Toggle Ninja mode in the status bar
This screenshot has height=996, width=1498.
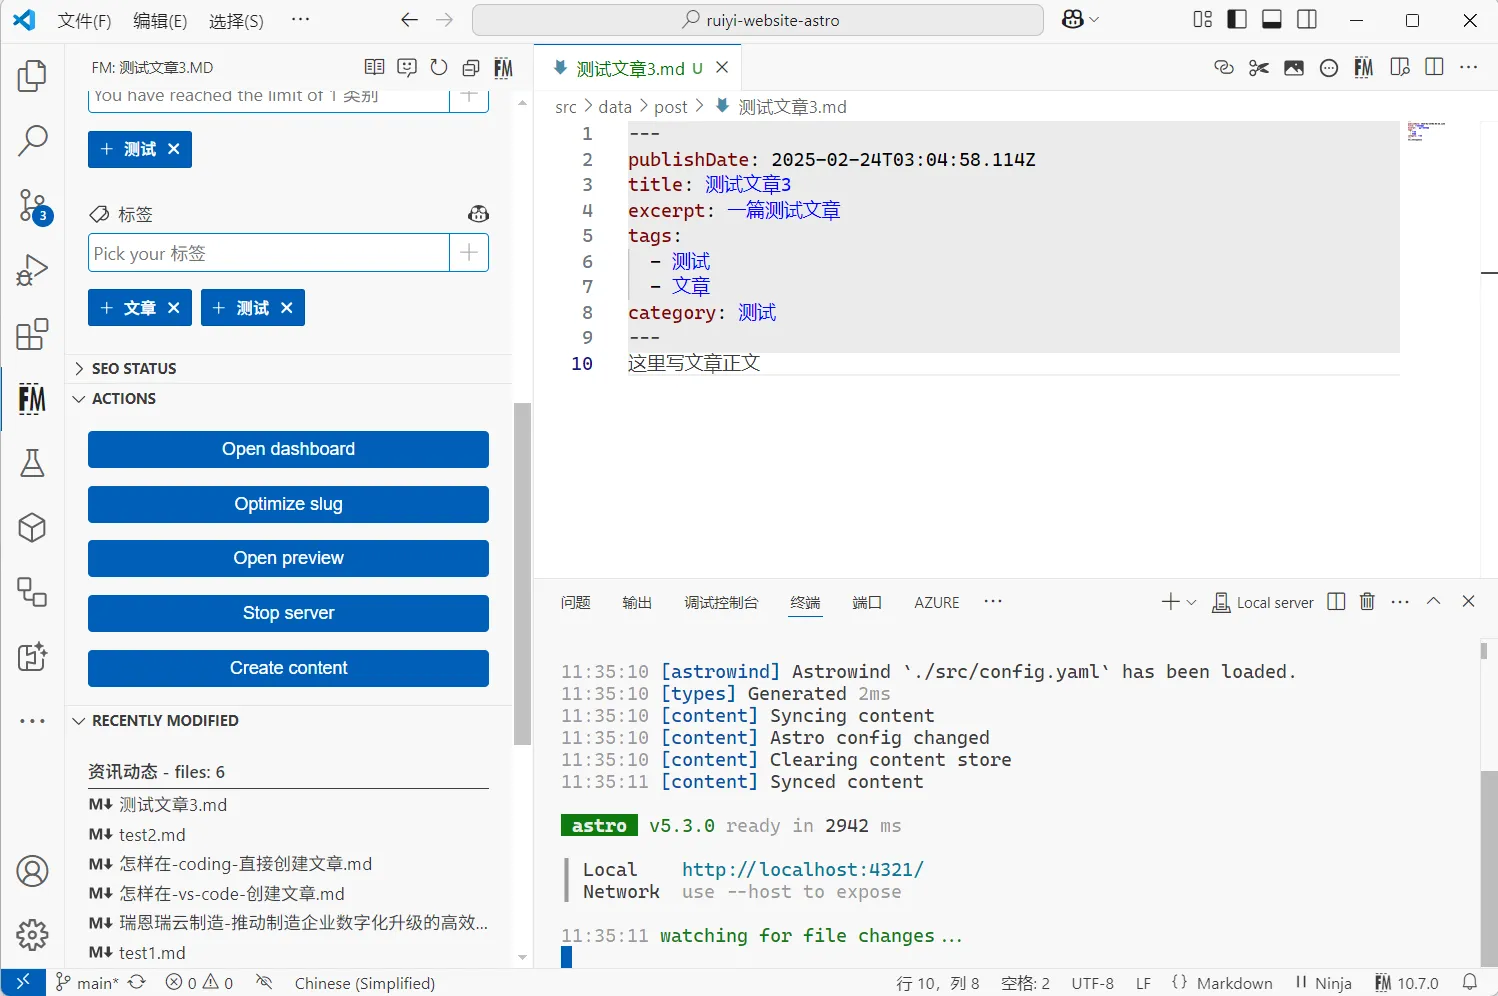[1323, 983]
